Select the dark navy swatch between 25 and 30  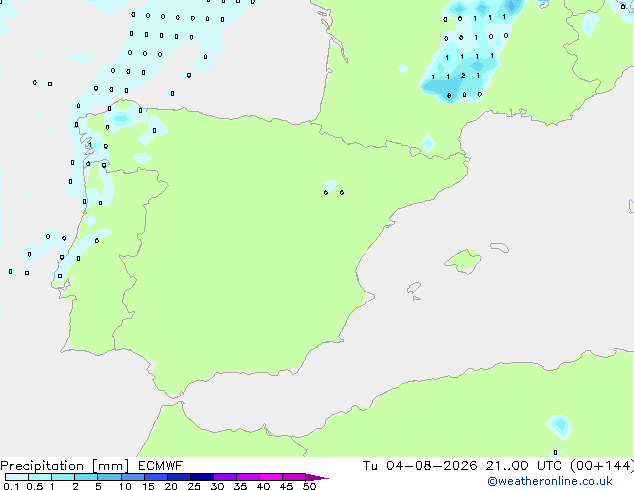coord(202,477)
